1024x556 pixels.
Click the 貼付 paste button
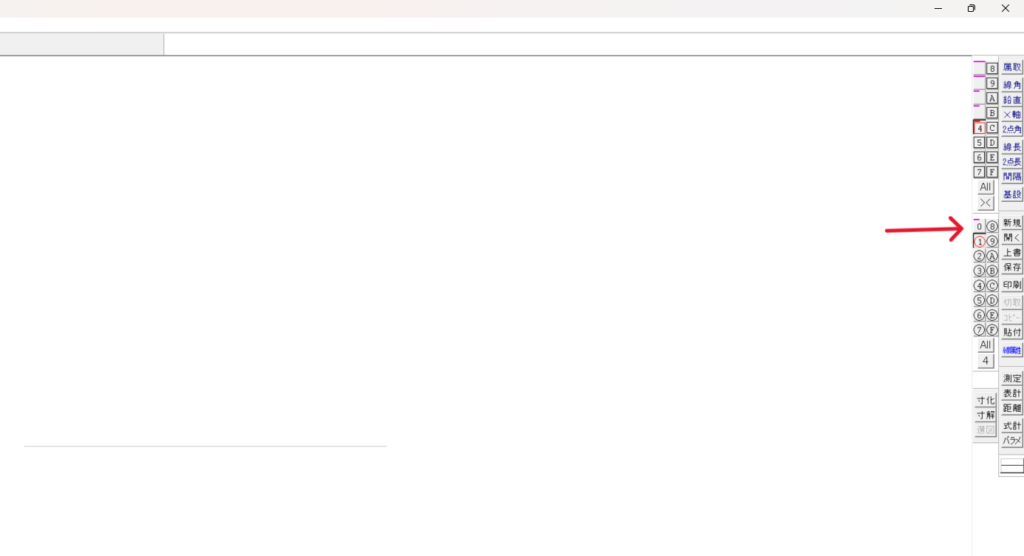1012,333
